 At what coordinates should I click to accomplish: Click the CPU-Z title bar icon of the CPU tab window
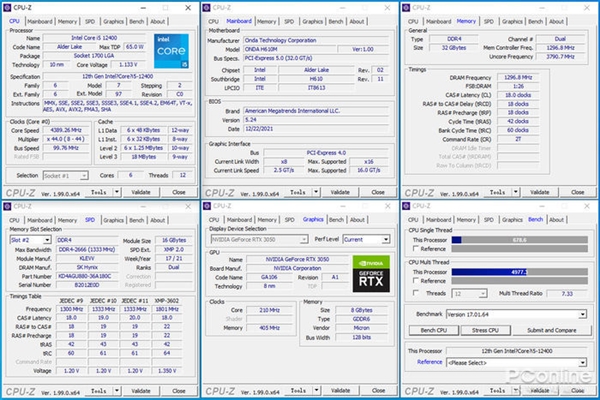7,7
